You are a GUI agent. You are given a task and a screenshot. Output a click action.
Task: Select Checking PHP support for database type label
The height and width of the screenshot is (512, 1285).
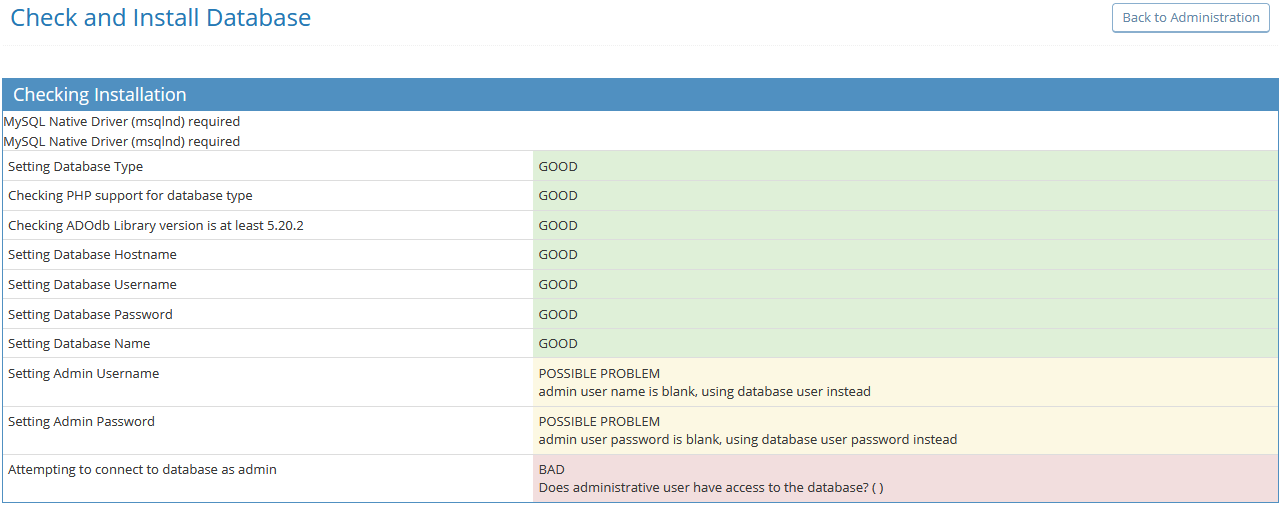point(130,196)
